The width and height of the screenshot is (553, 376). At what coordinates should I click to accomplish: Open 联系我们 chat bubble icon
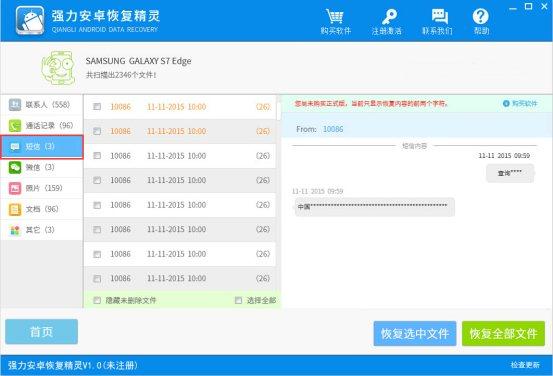point(439,17)
